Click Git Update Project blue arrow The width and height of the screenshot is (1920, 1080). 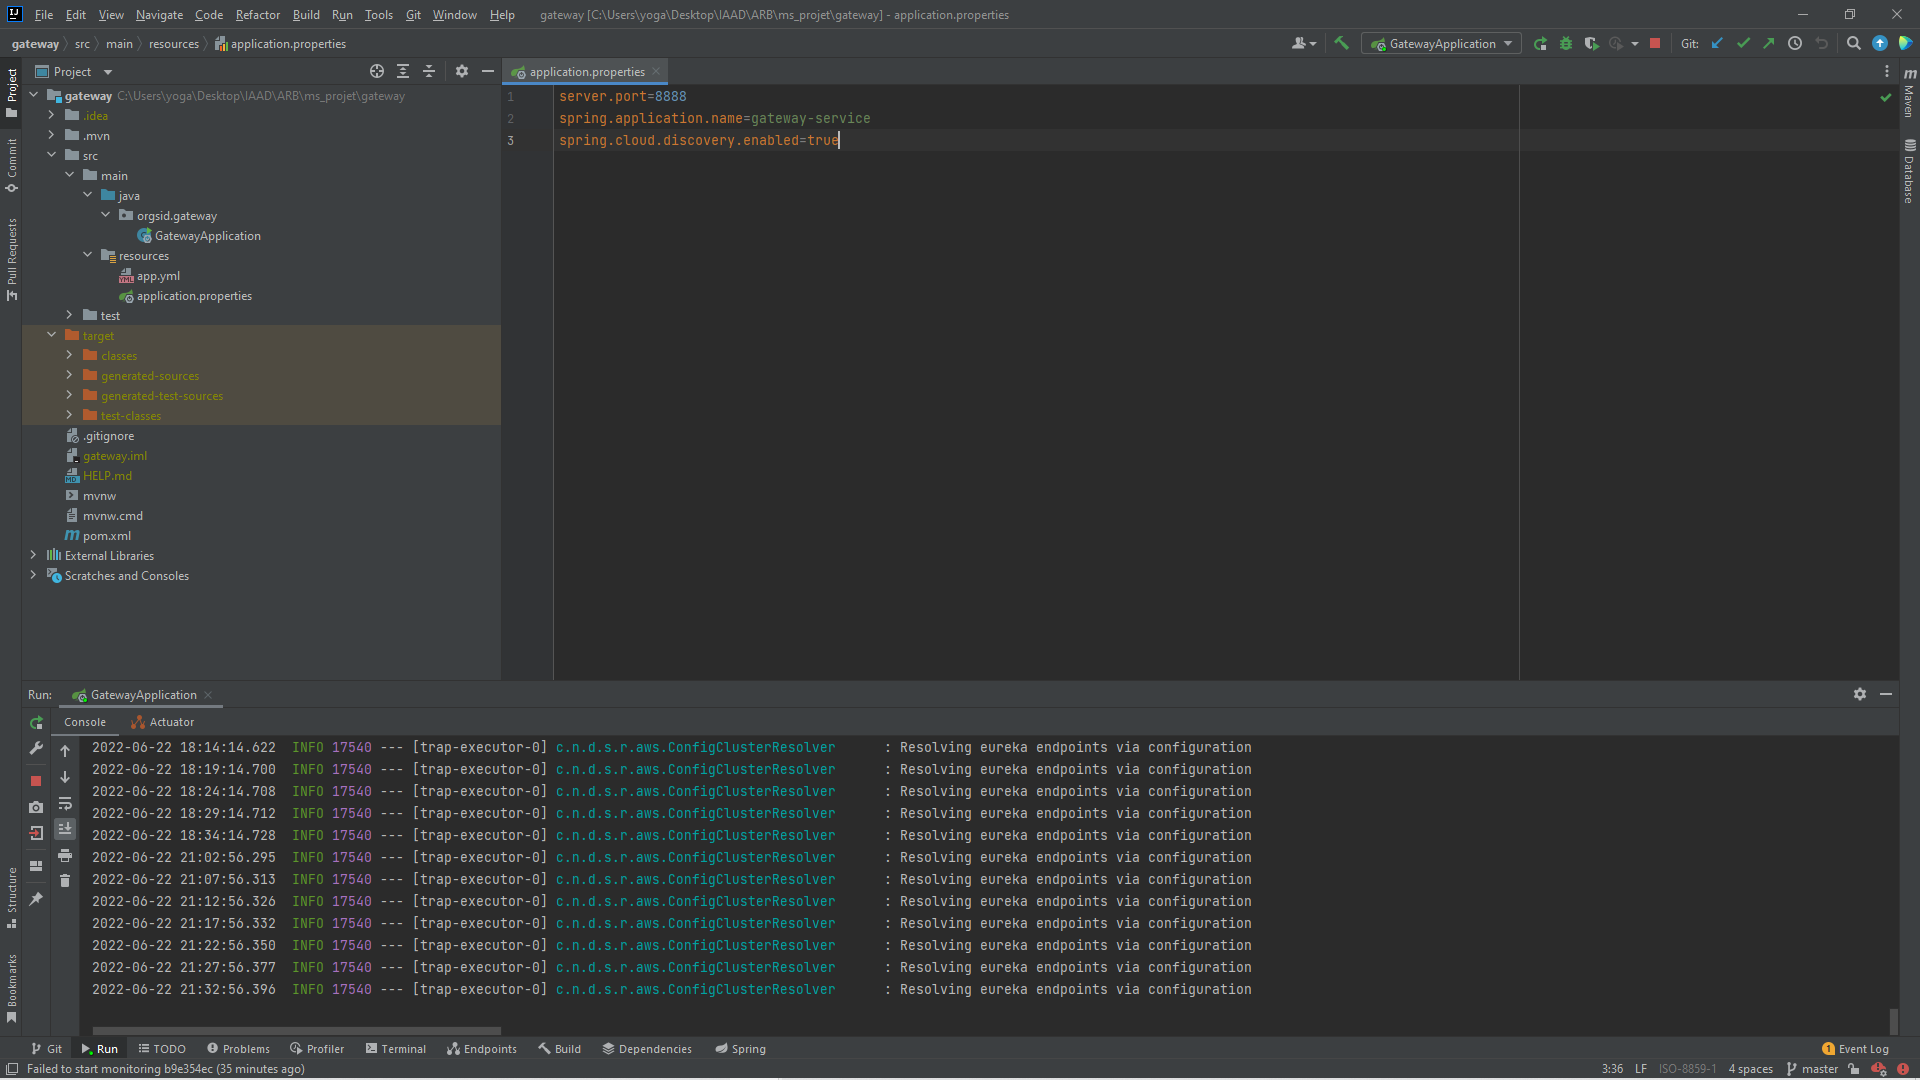click(1717, 43)
